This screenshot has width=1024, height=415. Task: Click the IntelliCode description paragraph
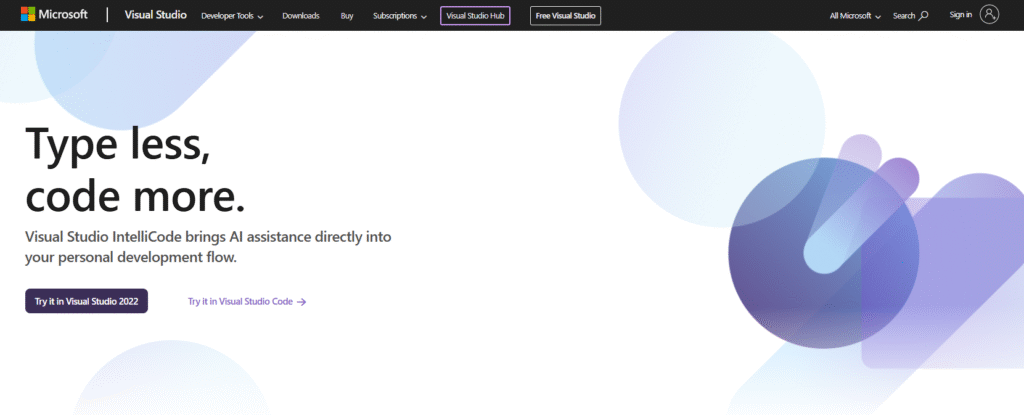pyautogui.click(x=208, y=247)
